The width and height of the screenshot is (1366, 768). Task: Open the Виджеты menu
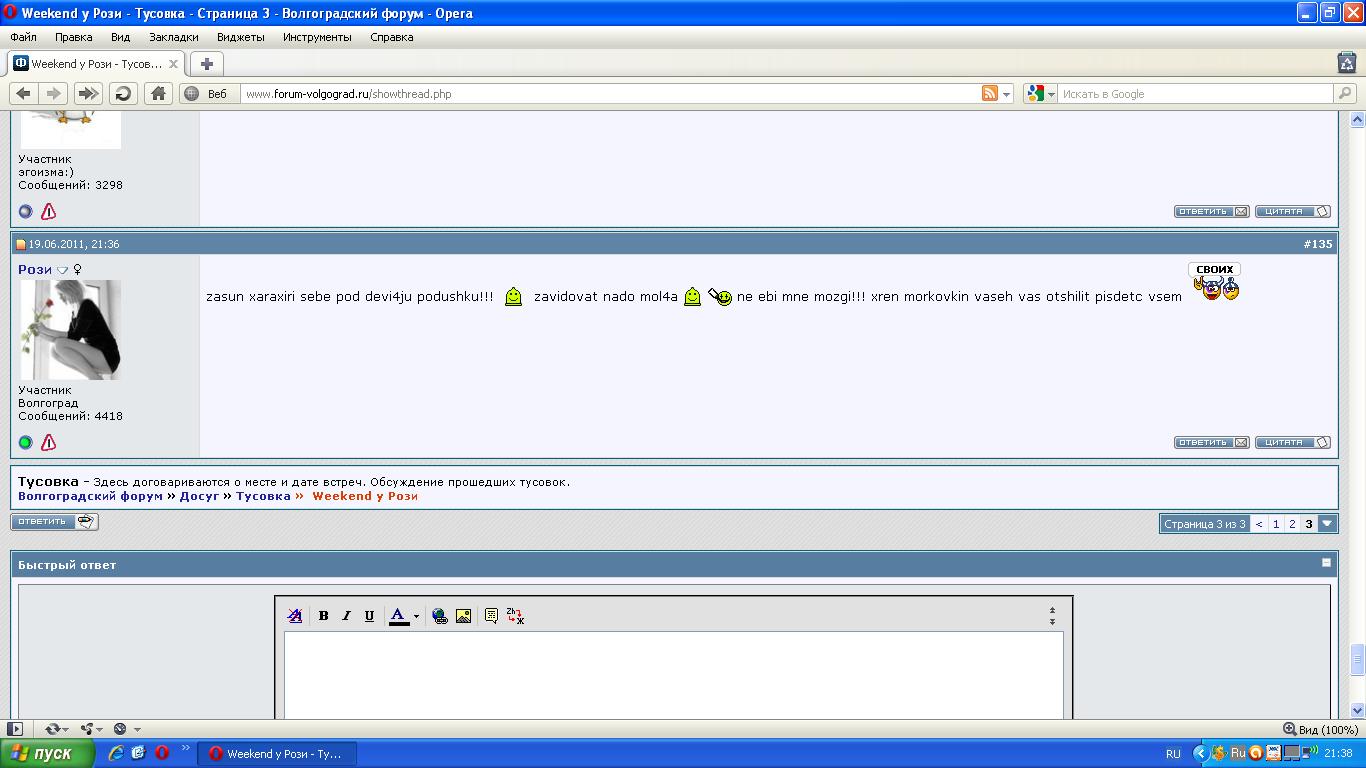(241, 37)
